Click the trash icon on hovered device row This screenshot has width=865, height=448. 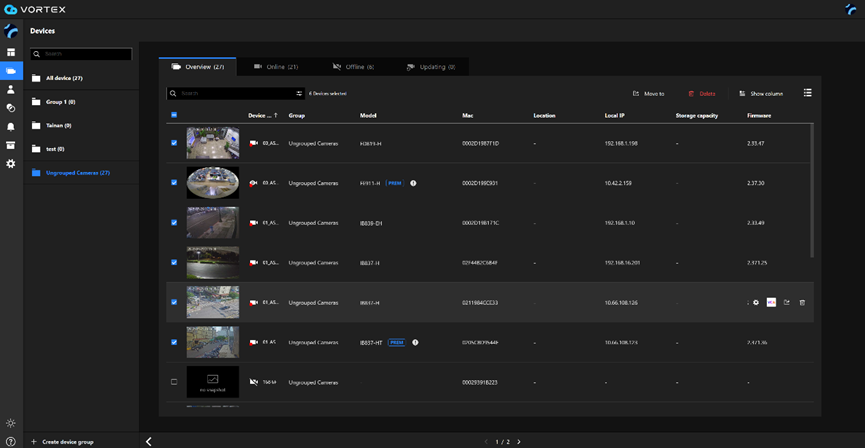(802, 302)
